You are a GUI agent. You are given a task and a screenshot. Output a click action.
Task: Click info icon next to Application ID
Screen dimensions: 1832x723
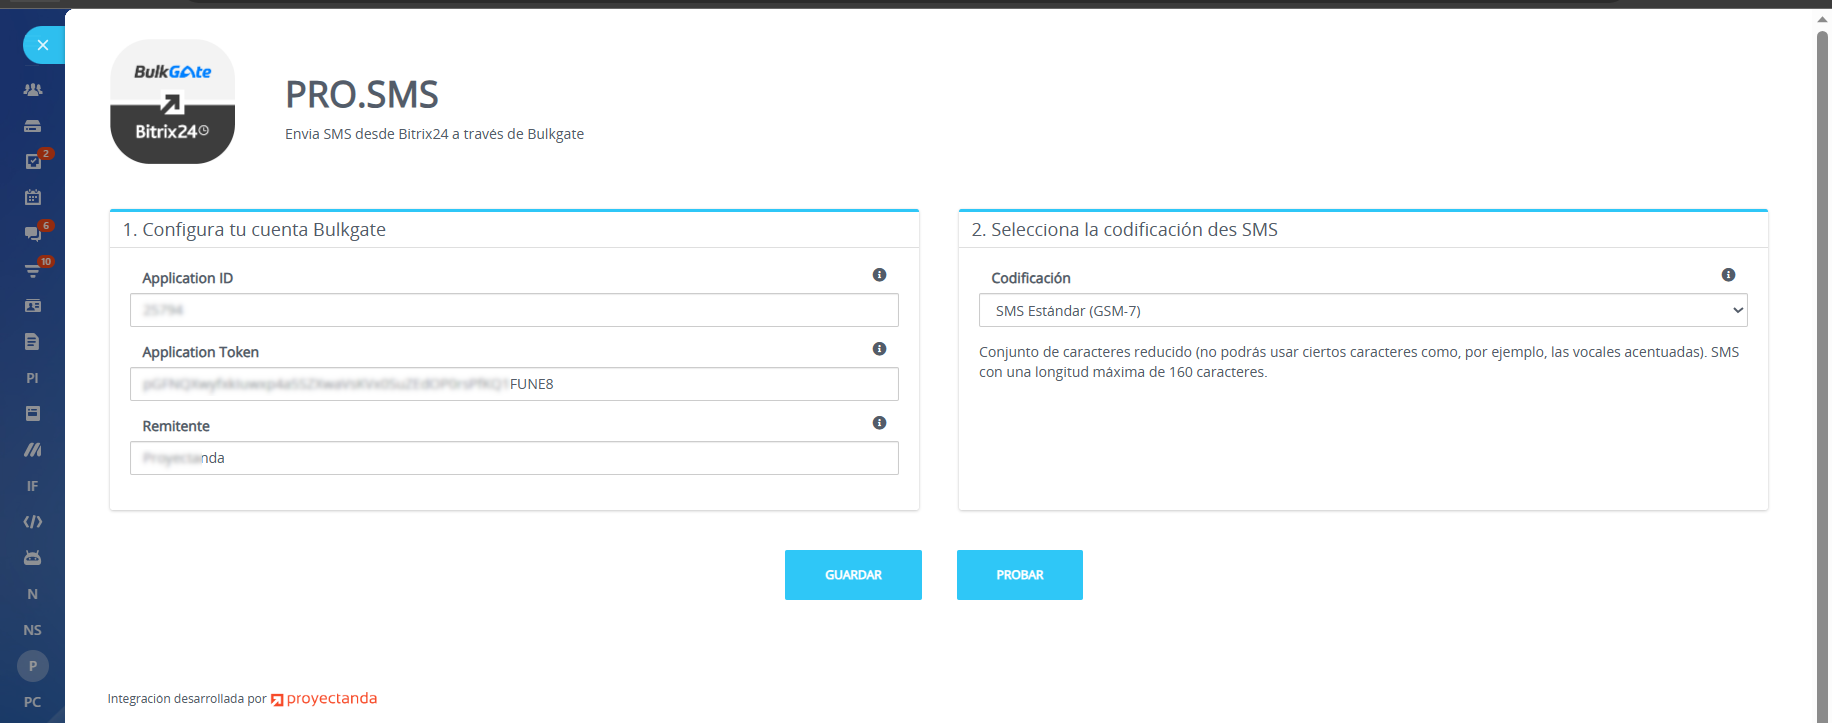click(879, 275)
